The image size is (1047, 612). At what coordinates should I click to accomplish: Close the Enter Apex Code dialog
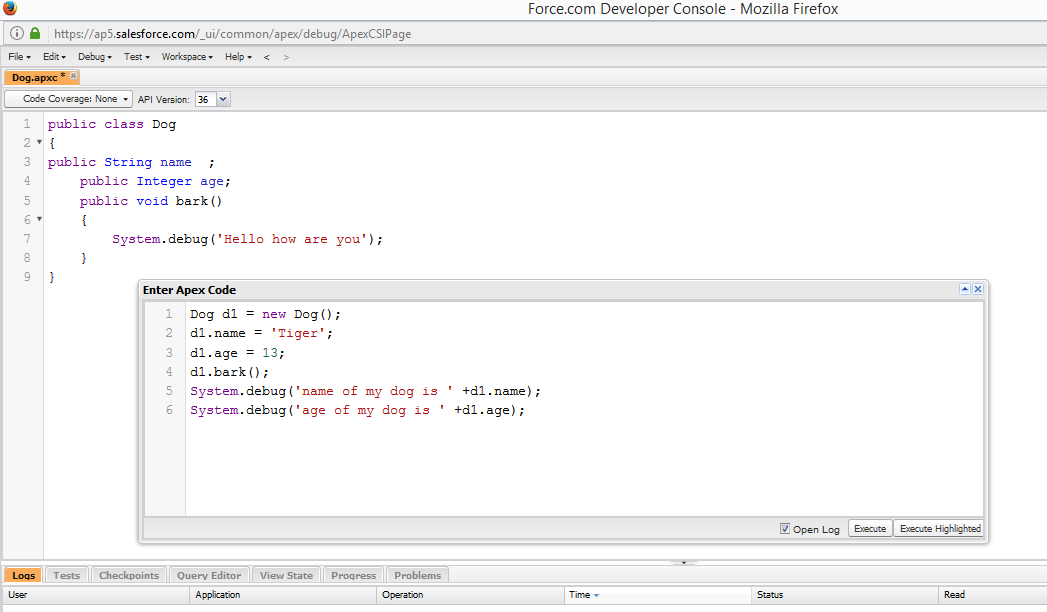pyautogui.click(x=978, y=289)
